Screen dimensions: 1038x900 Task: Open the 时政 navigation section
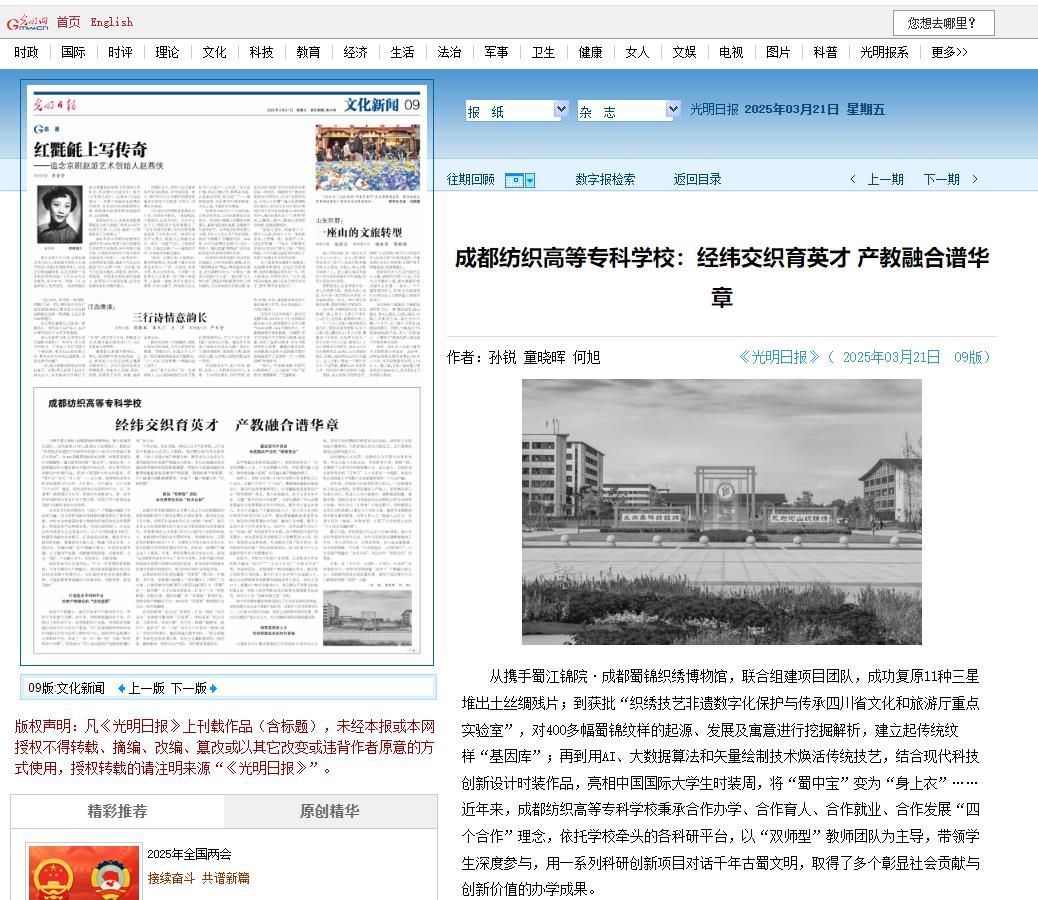click(27, 52)
